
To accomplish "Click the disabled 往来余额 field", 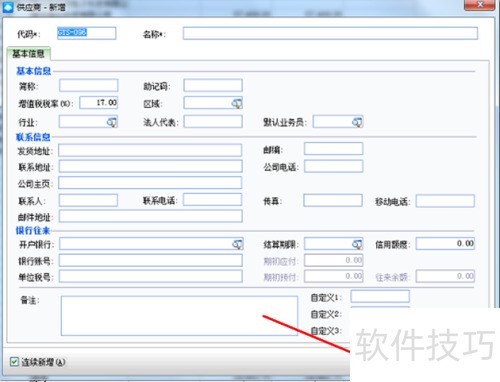I will 445,276.
